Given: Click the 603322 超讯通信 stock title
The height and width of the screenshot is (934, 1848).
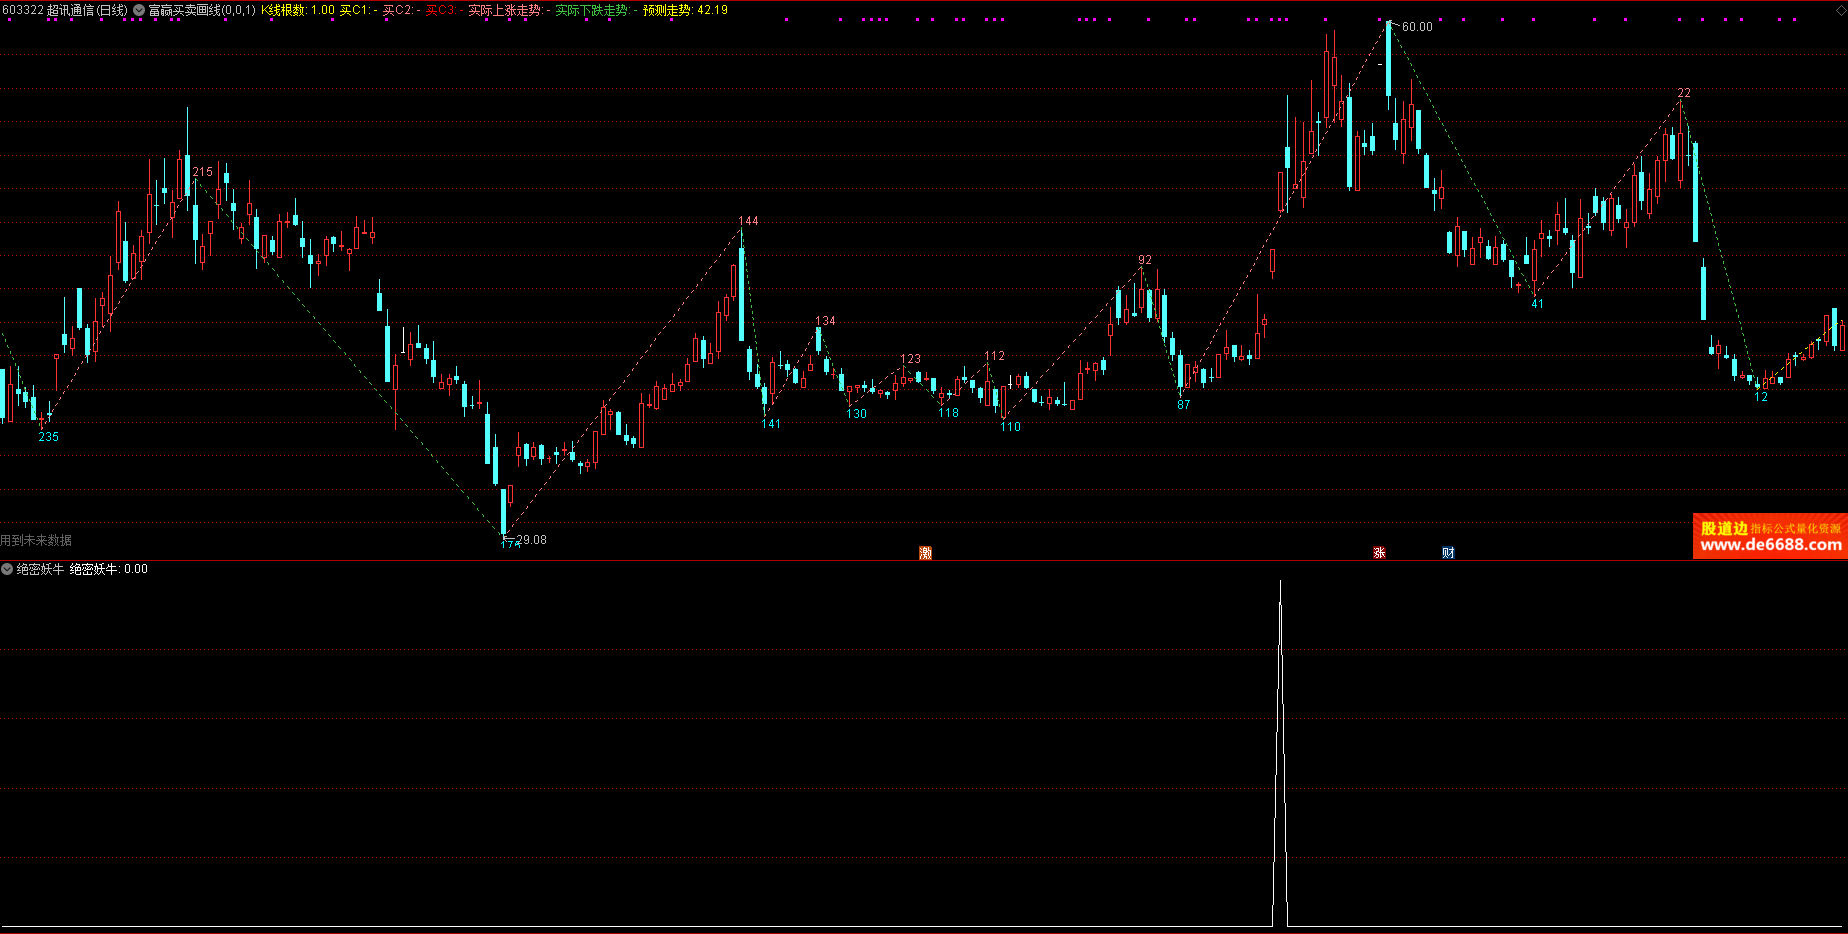Looking at the screenshot, I should [65, 10].
